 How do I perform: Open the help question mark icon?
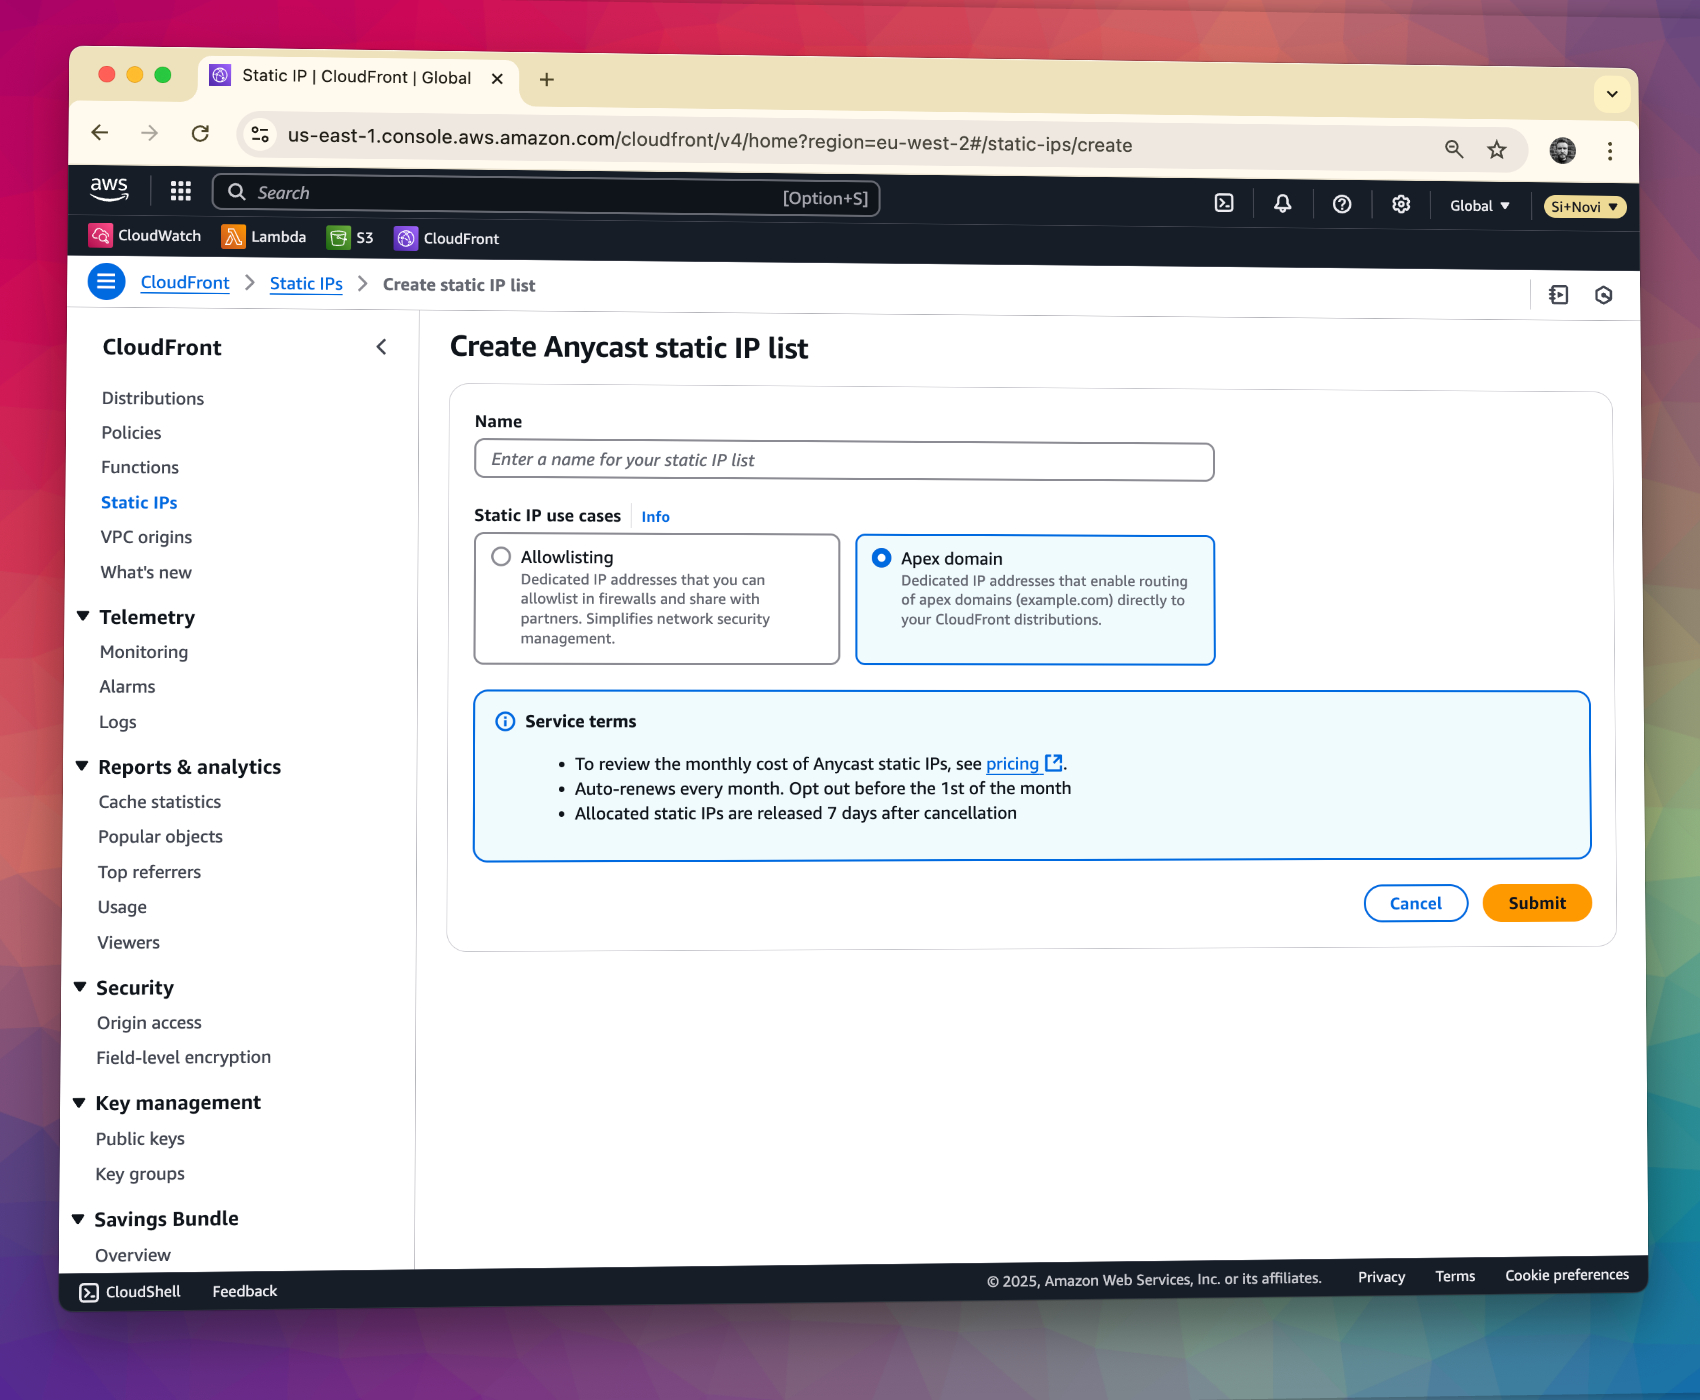[x=1342, y=204]
